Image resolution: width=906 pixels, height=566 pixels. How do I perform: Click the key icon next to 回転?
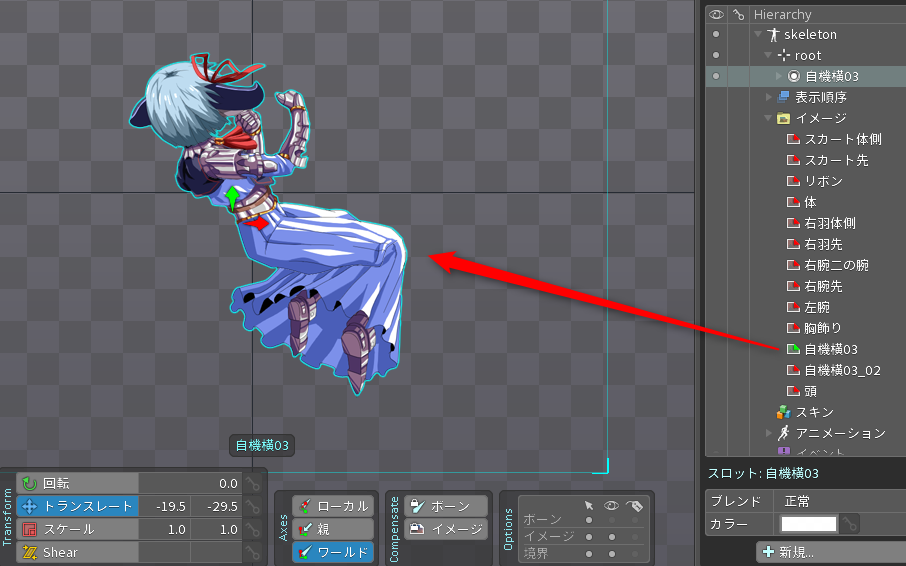(252, 483)
